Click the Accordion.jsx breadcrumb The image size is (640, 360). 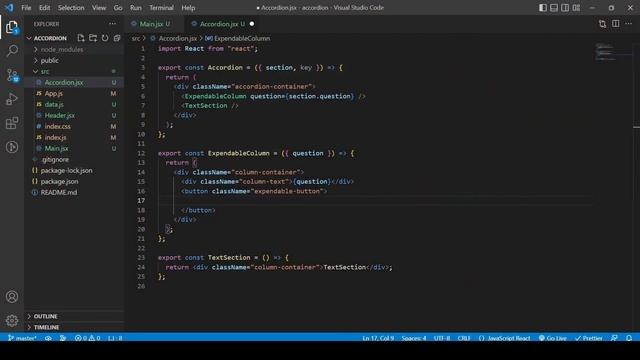178,38
